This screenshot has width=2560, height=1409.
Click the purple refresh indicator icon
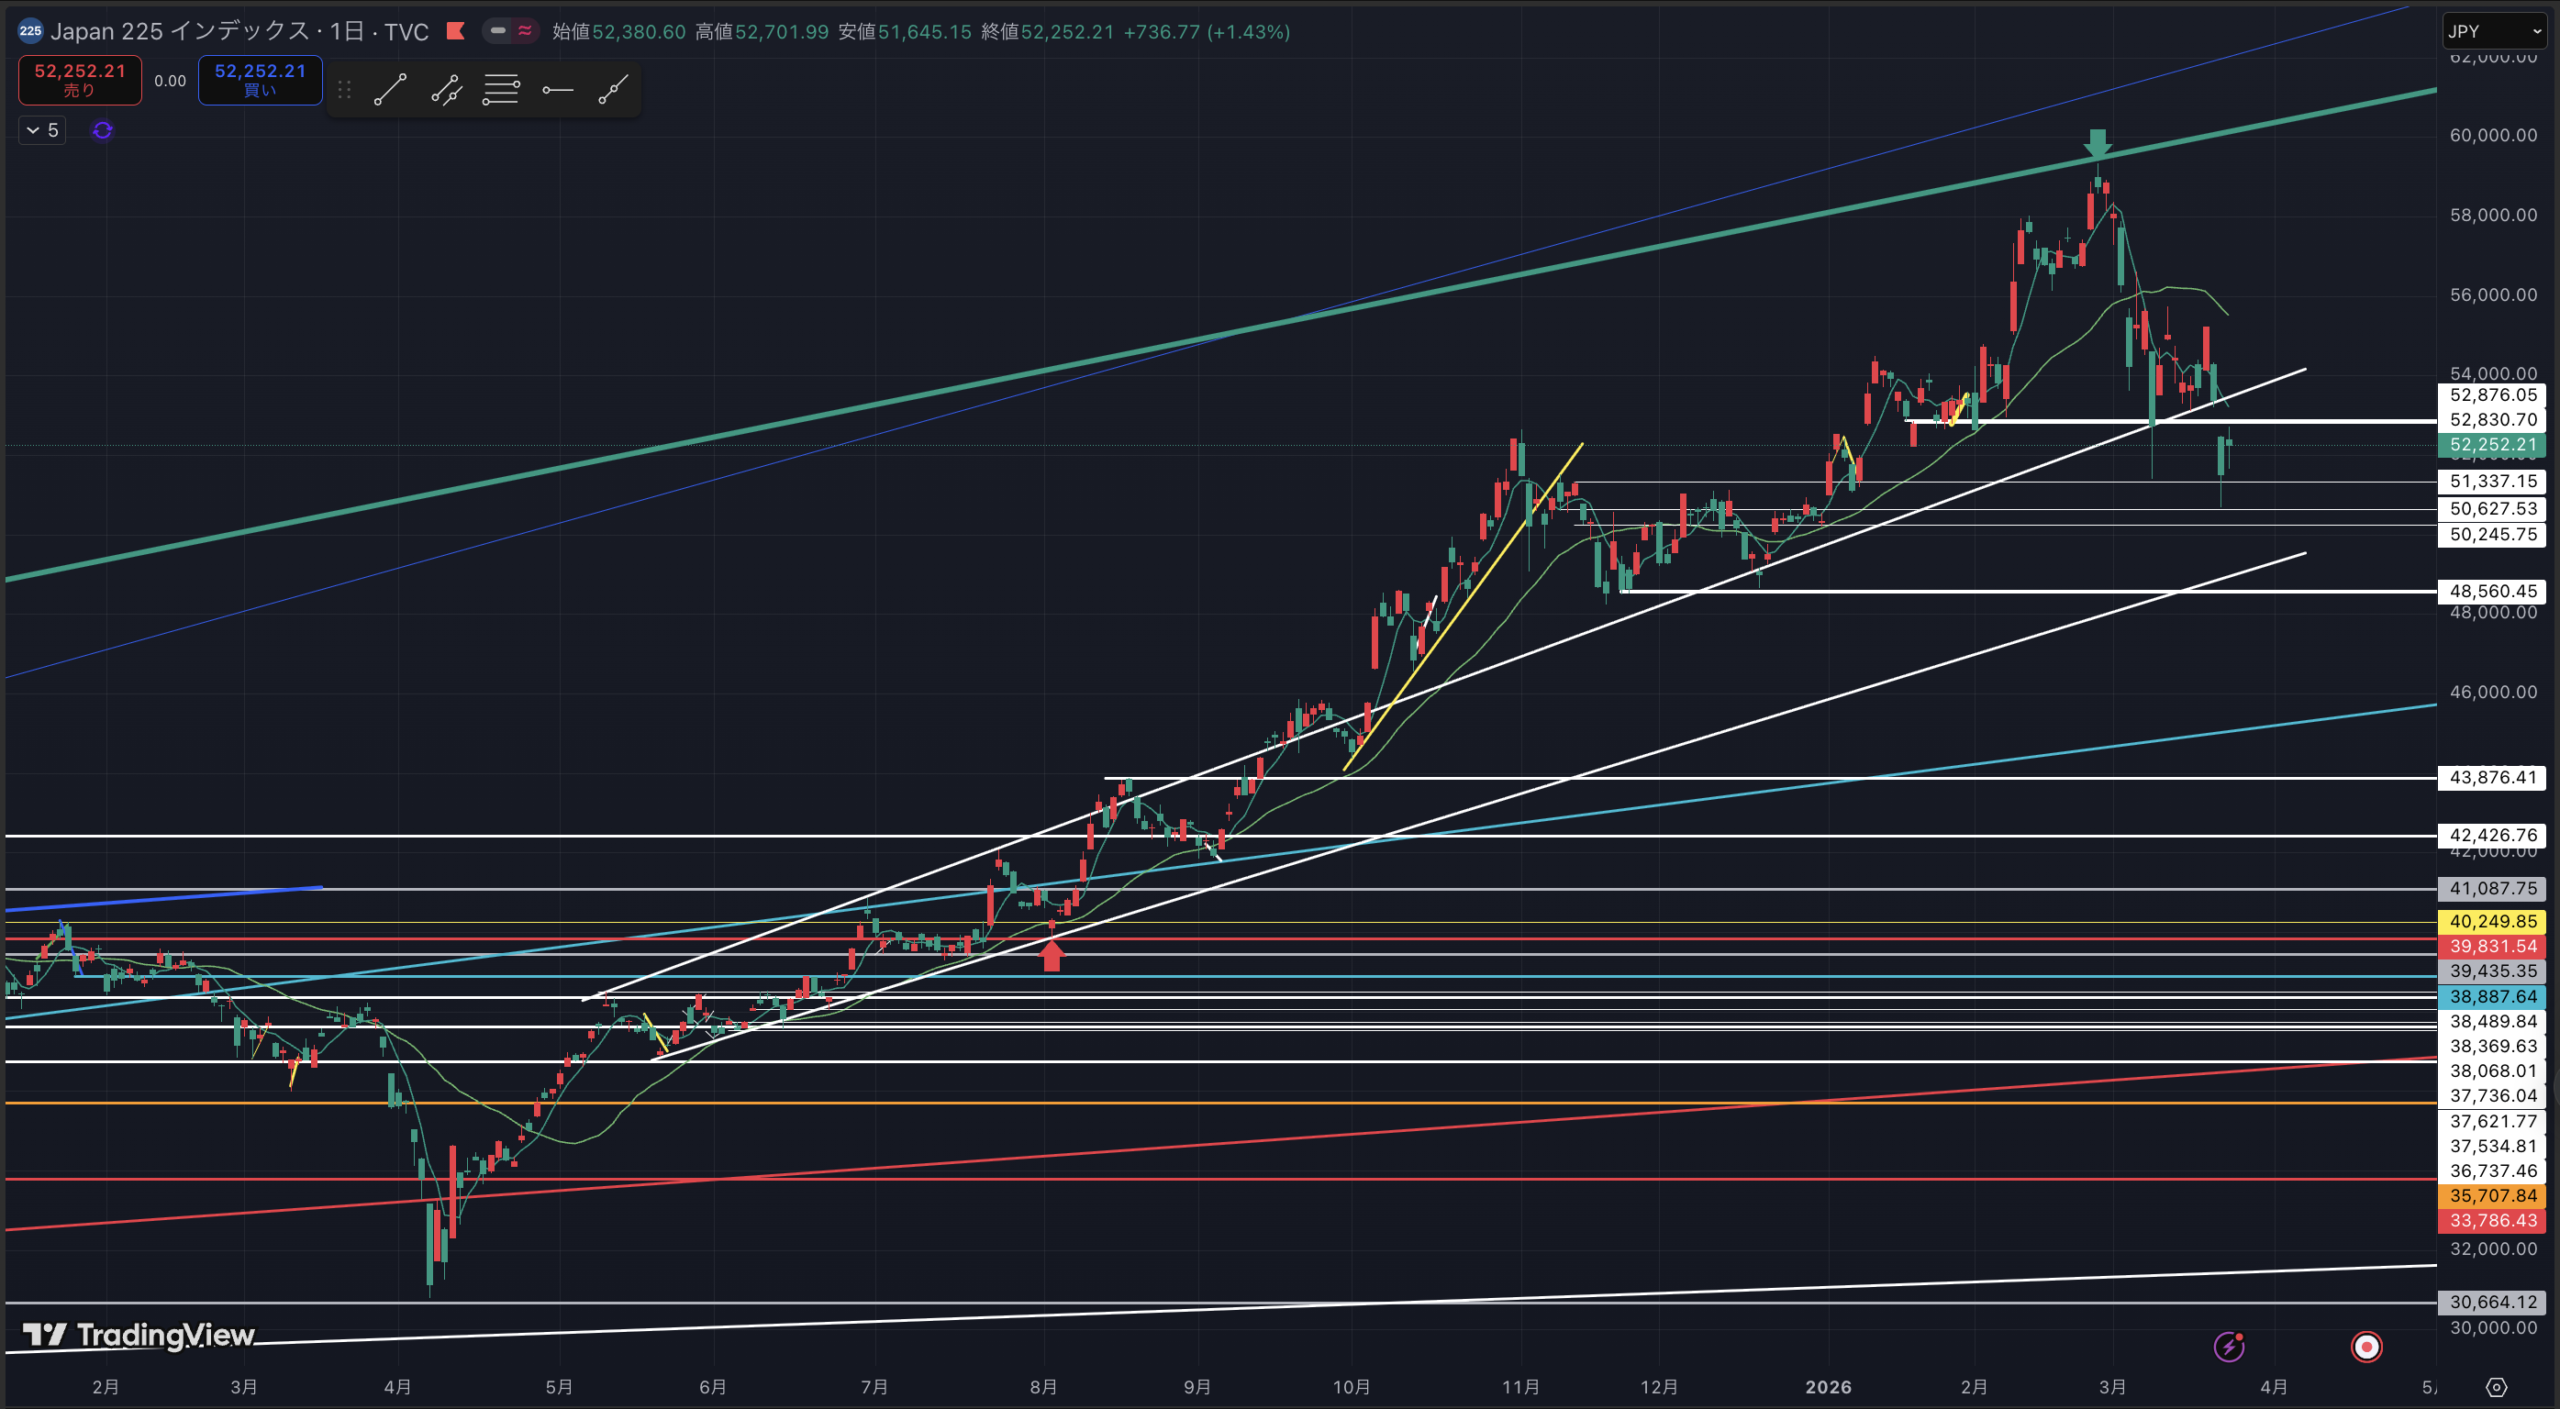click(x=102, y=130)
